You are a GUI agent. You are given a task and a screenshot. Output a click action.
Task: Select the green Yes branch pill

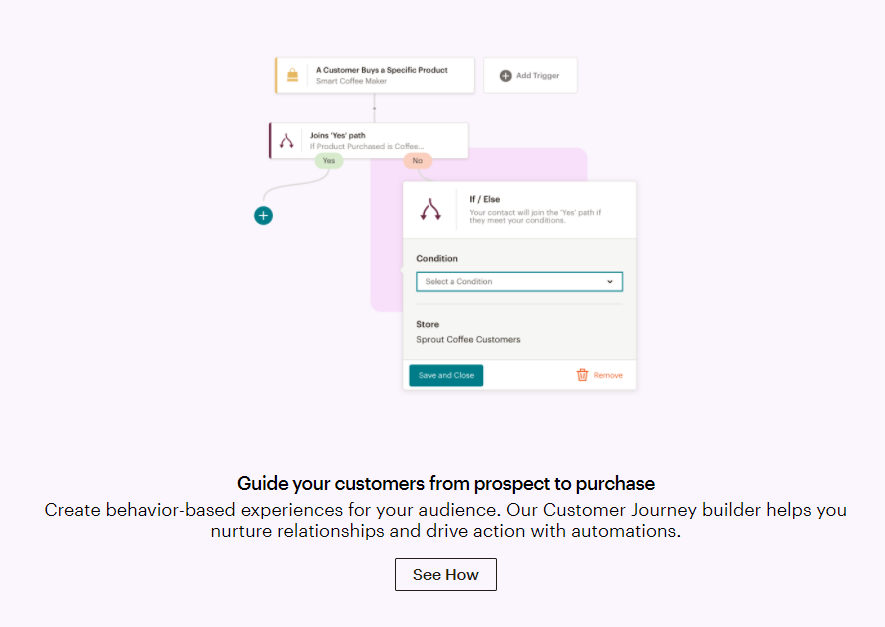pyautogui.click(x=328, y=160)
